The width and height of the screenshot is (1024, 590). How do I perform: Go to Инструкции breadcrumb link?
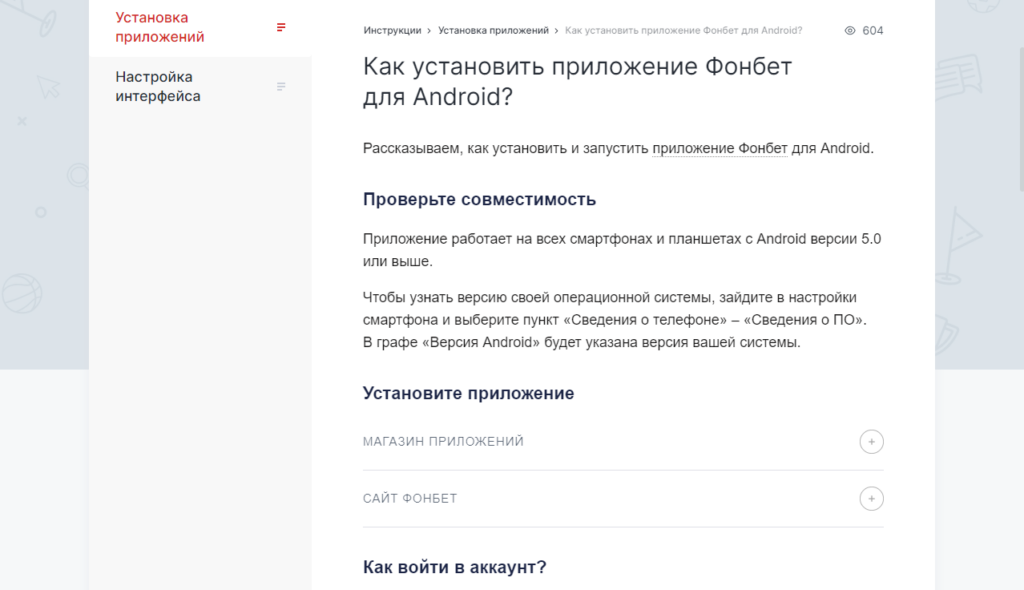point(392,31)
